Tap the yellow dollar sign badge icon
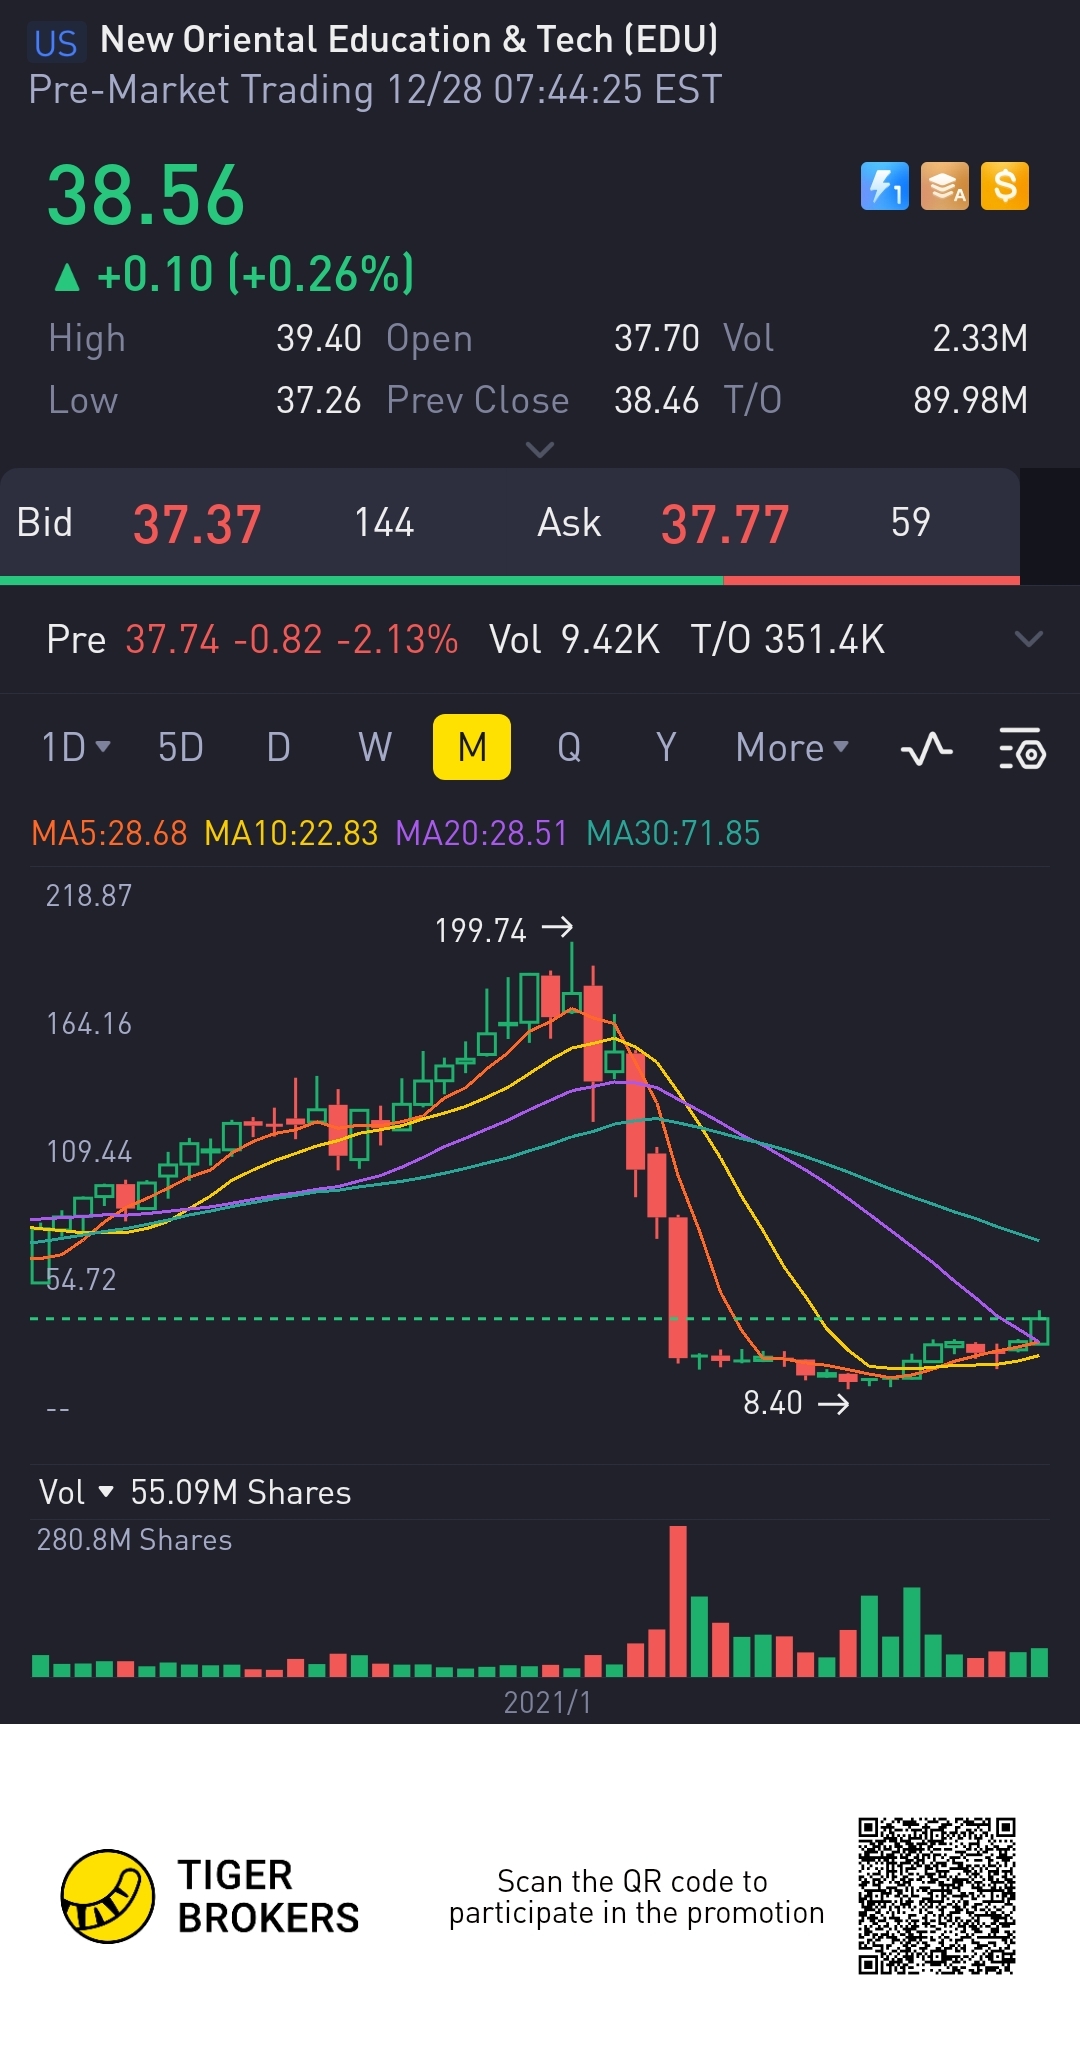This screenshot has height=2069, width=1080. [x=1005, y=186]
